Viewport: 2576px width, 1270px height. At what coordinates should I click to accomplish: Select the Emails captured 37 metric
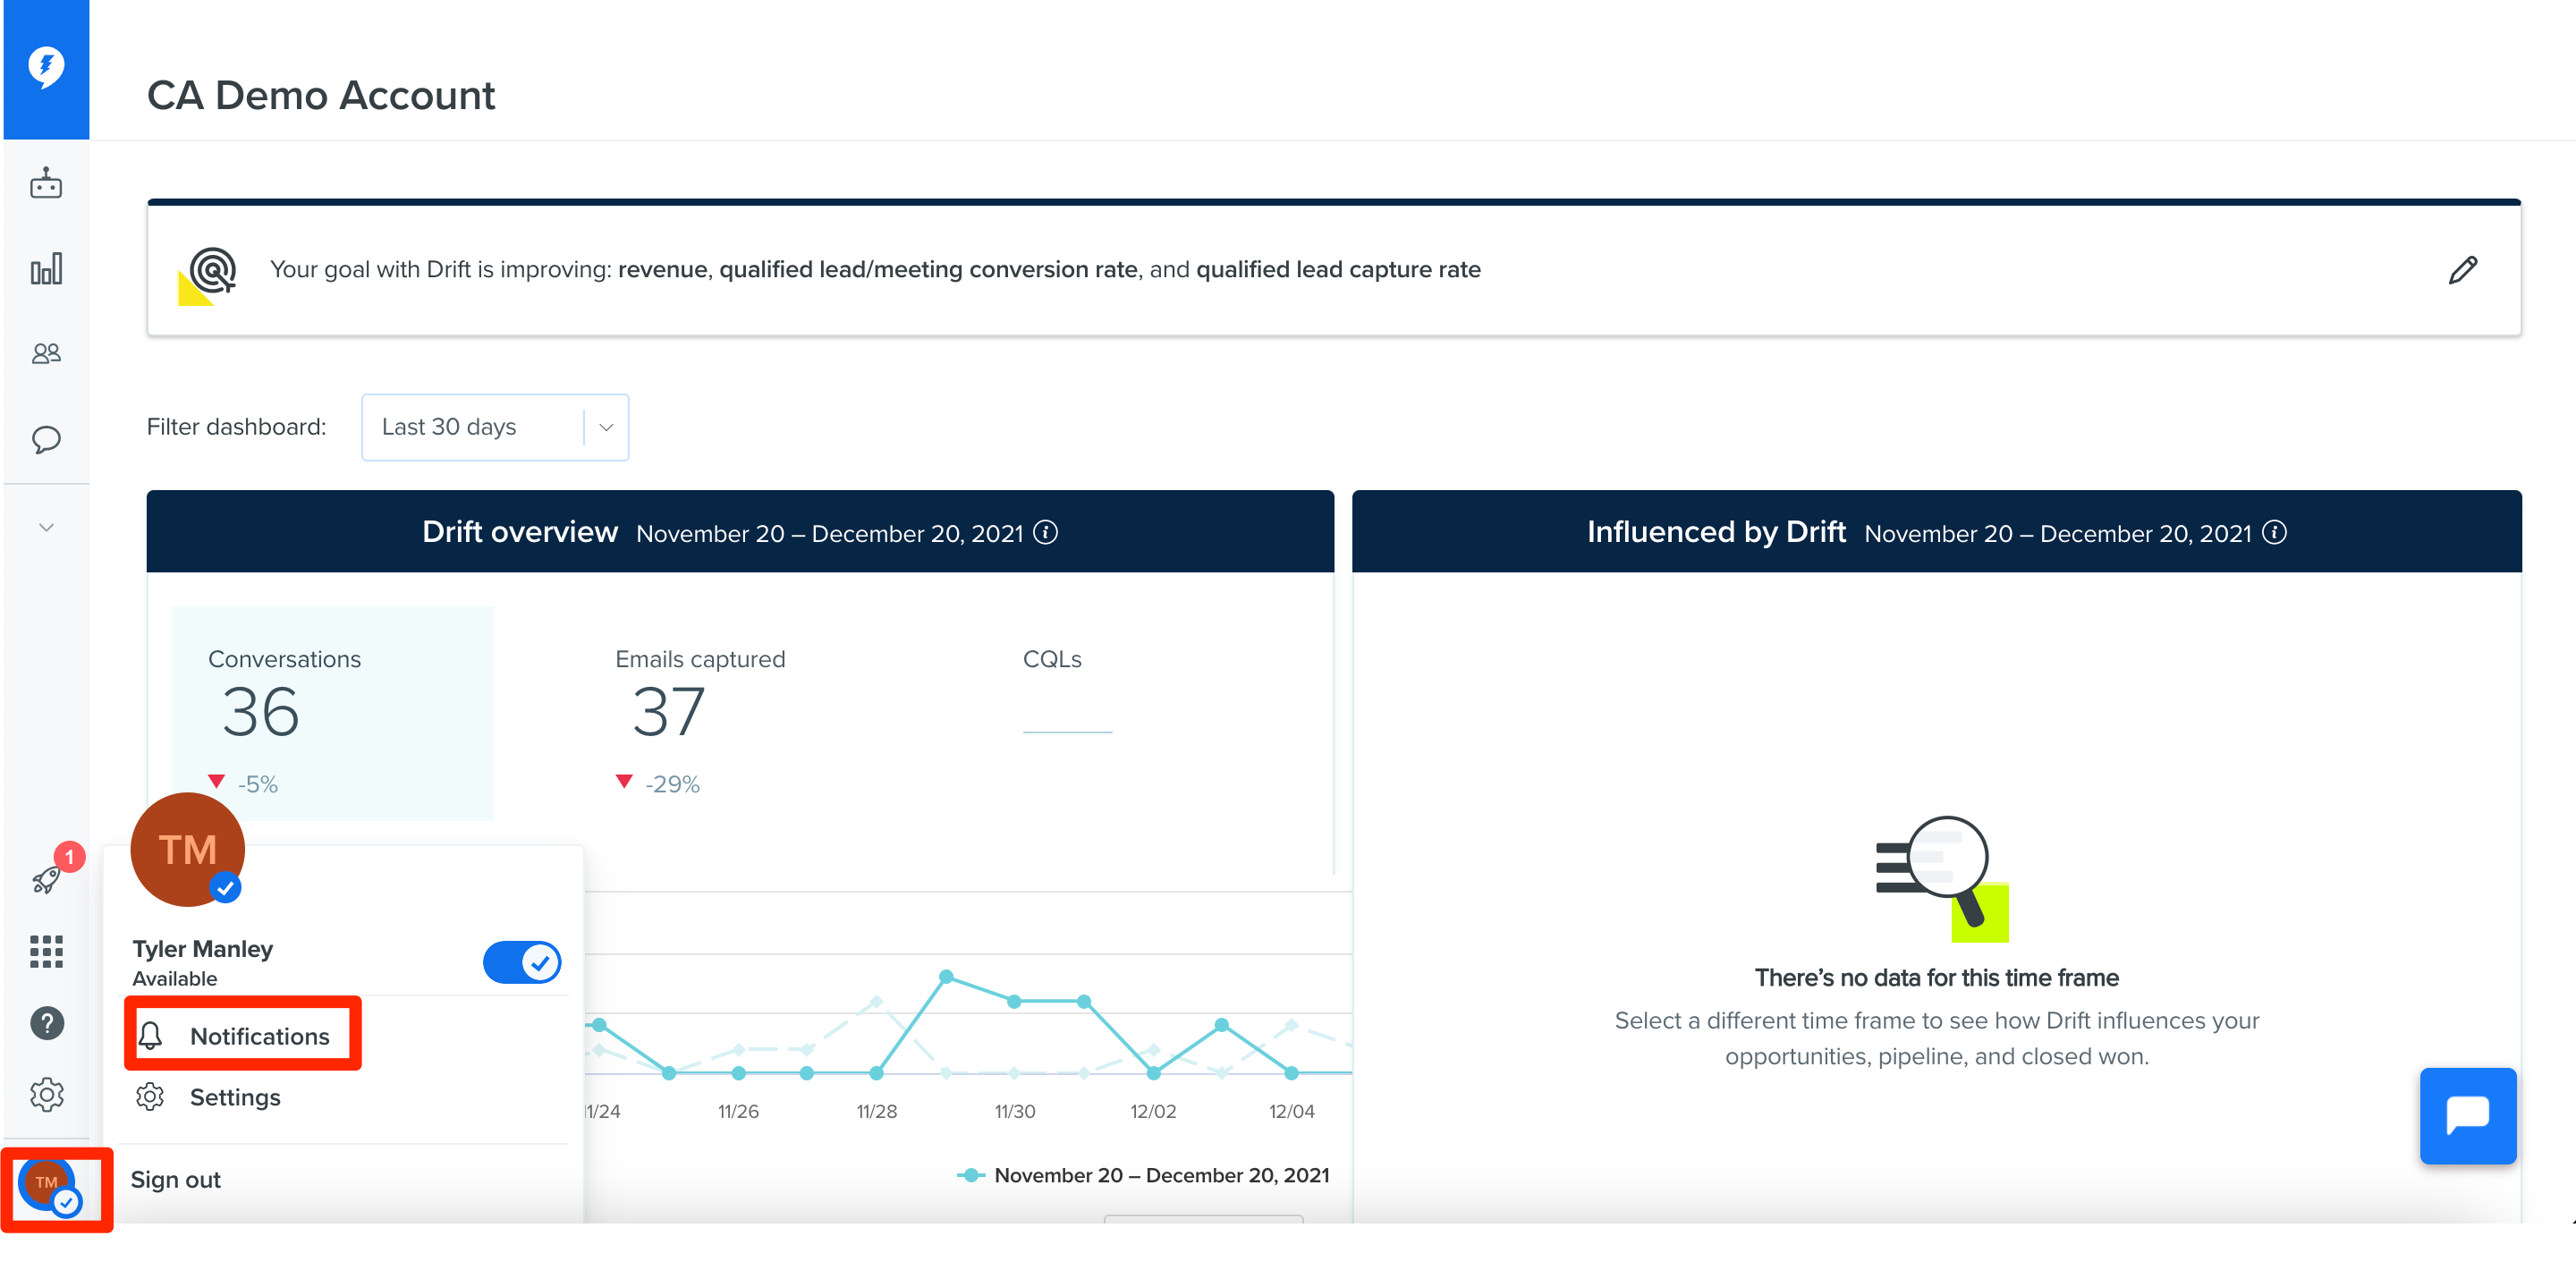(x=700, y=720)
